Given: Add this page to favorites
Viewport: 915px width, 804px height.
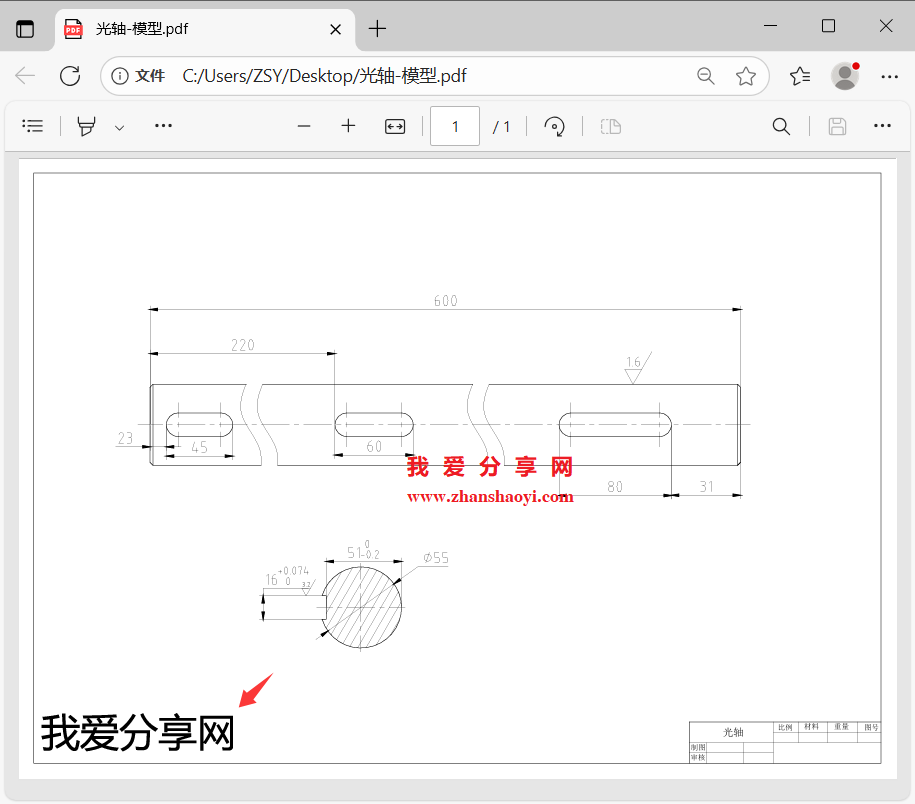Looking at the screenshot, I should pyautogui.click(x=746, y=75).
